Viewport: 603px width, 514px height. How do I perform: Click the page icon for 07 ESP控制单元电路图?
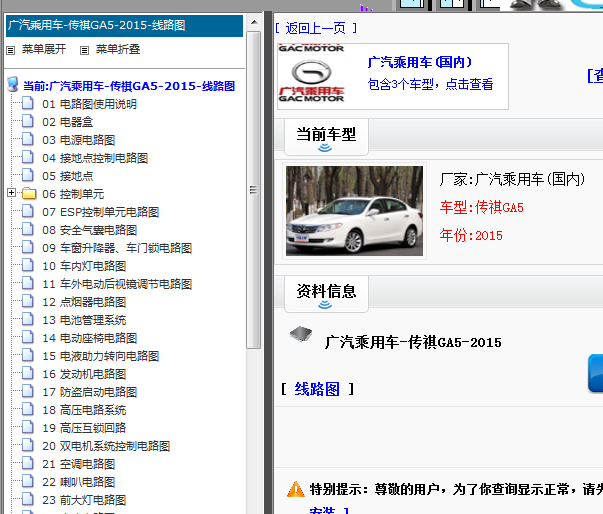click(28, 211)
